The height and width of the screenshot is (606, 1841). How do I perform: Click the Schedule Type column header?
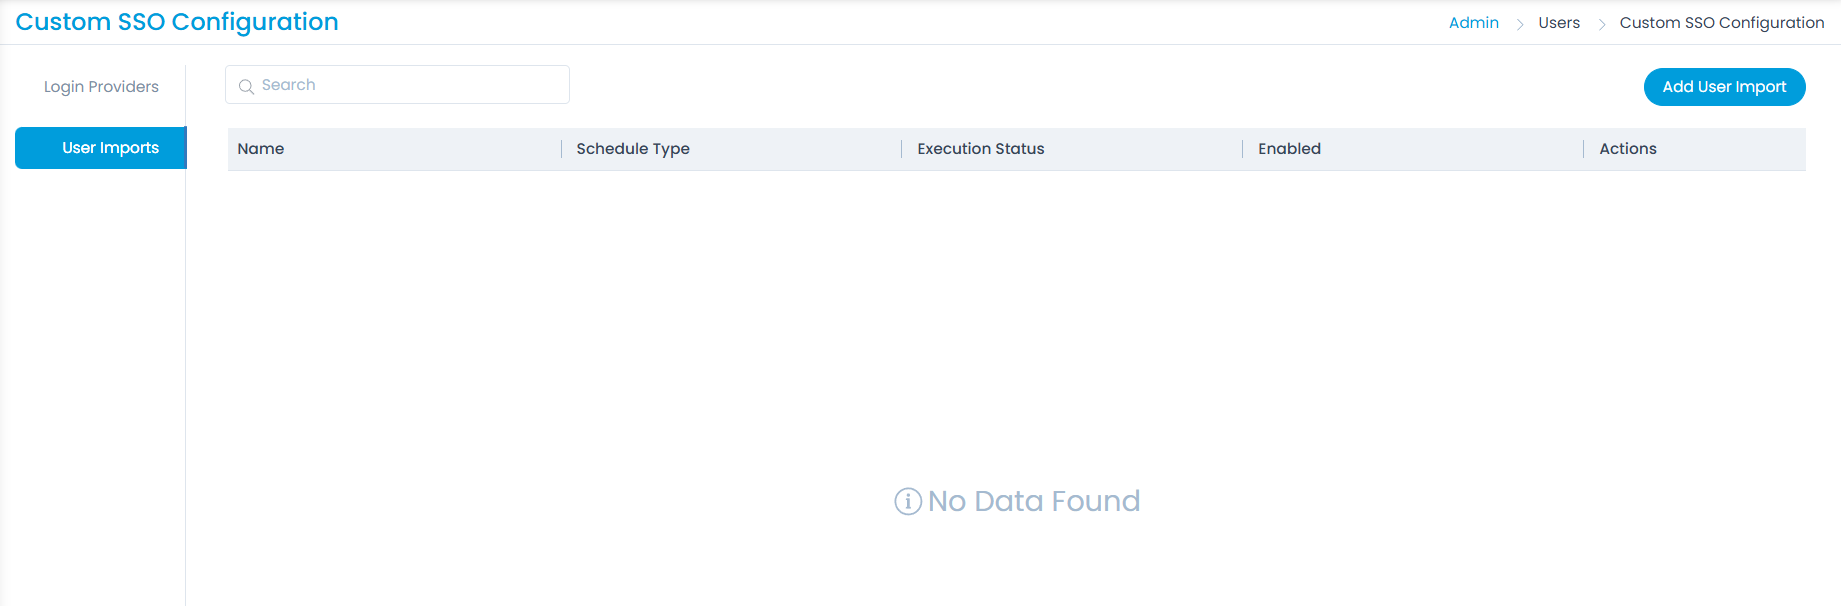[633, 149]
